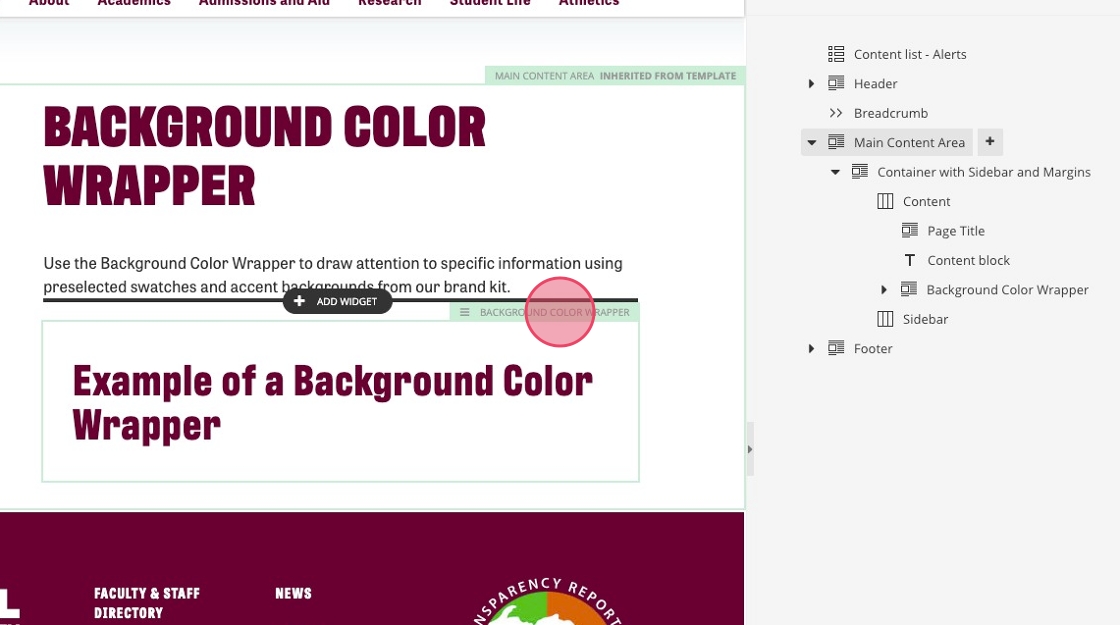Viewport: 1120px width, 625px height.
Task: Click the plus icon beside Main Content Area
Action: (x=990, y=141)
